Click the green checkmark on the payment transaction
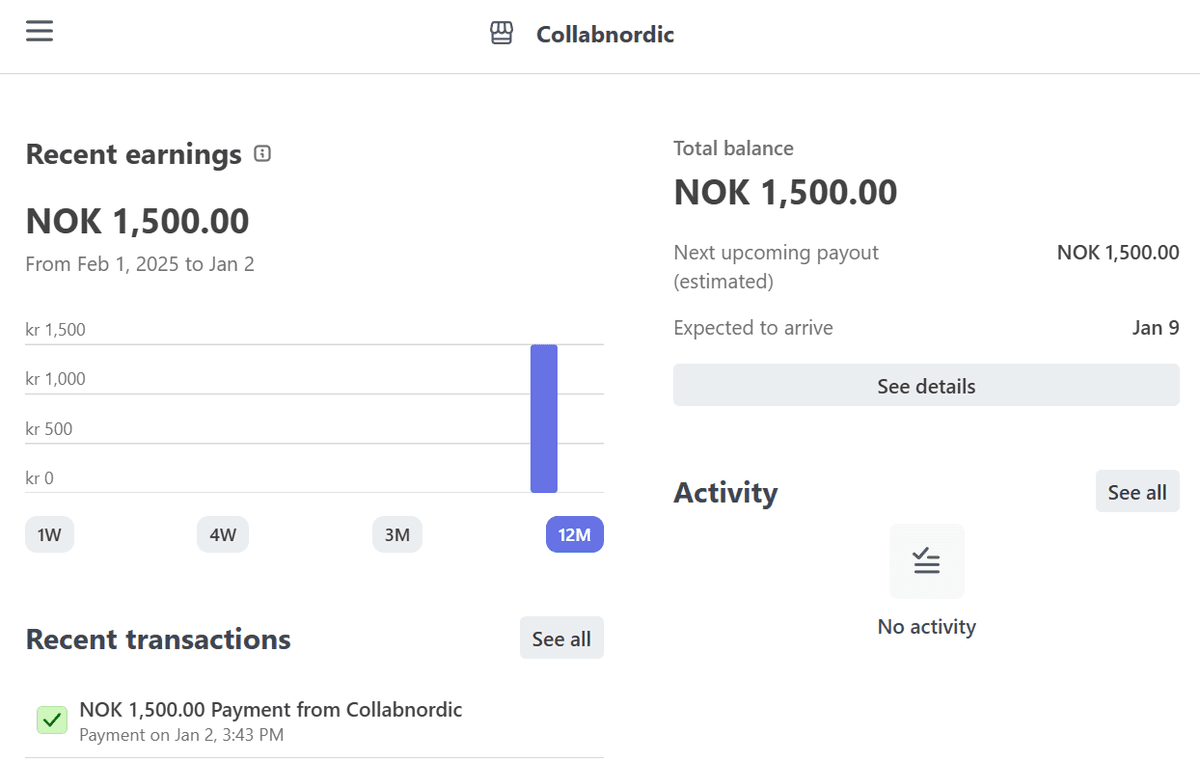The width and height of the screenshot is (1200, 760). click(x=52, y=719)
